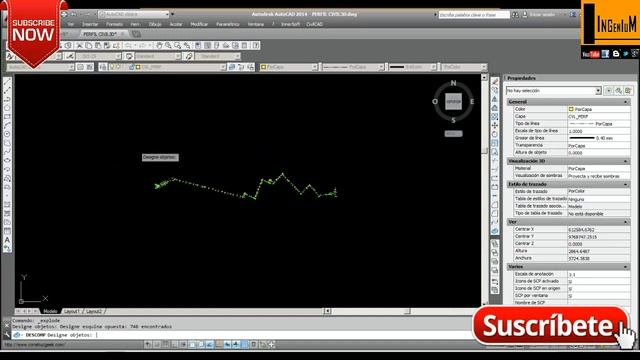Select the Erase tool in modify toolbar
The width and height of the screenshot is (640, 360).
coord(495,82)
